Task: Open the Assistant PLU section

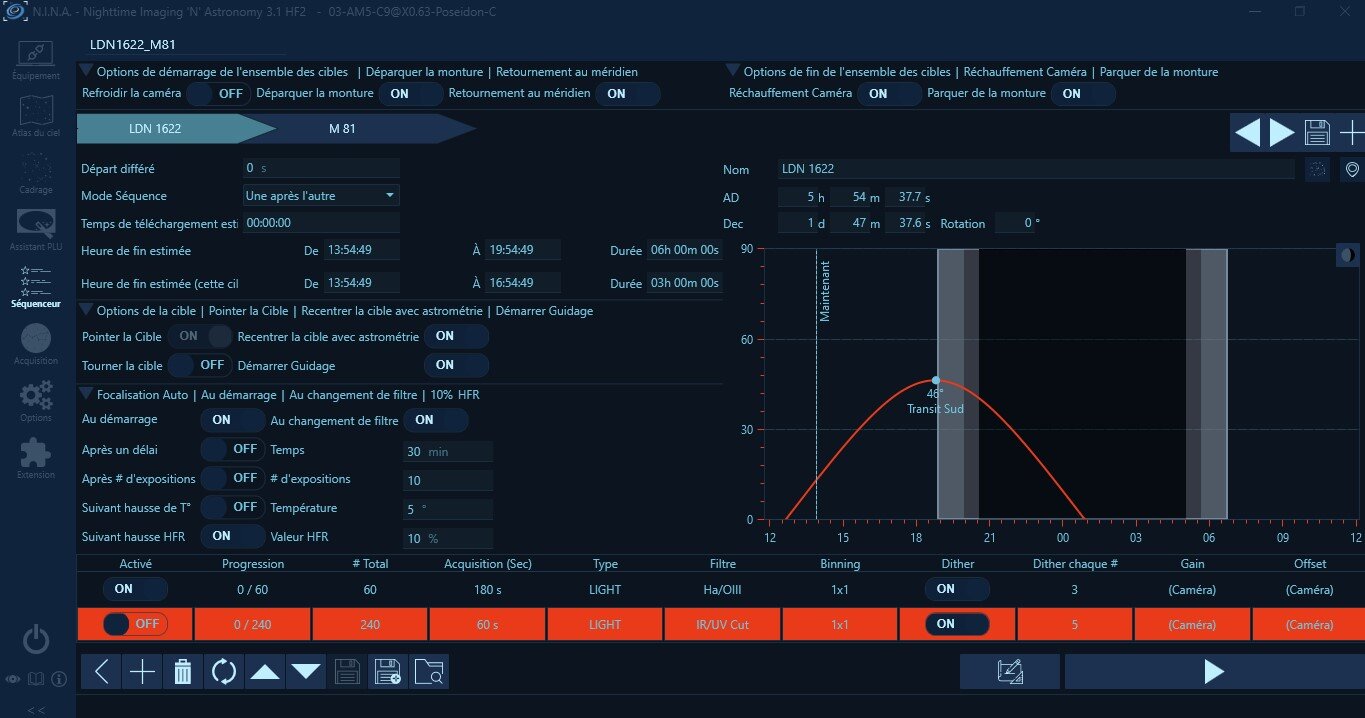Action: pos(36,229)
